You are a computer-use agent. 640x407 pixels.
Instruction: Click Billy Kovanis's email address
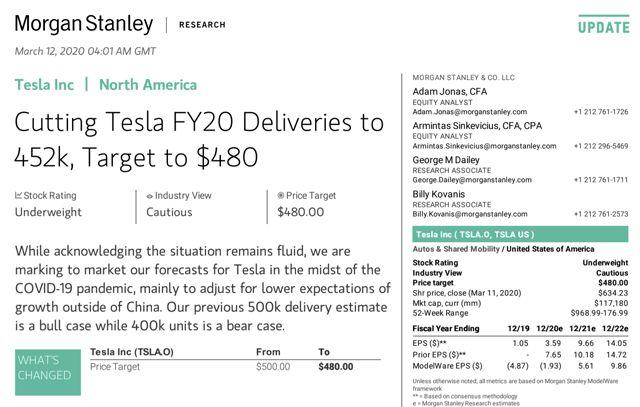point(470,214)
